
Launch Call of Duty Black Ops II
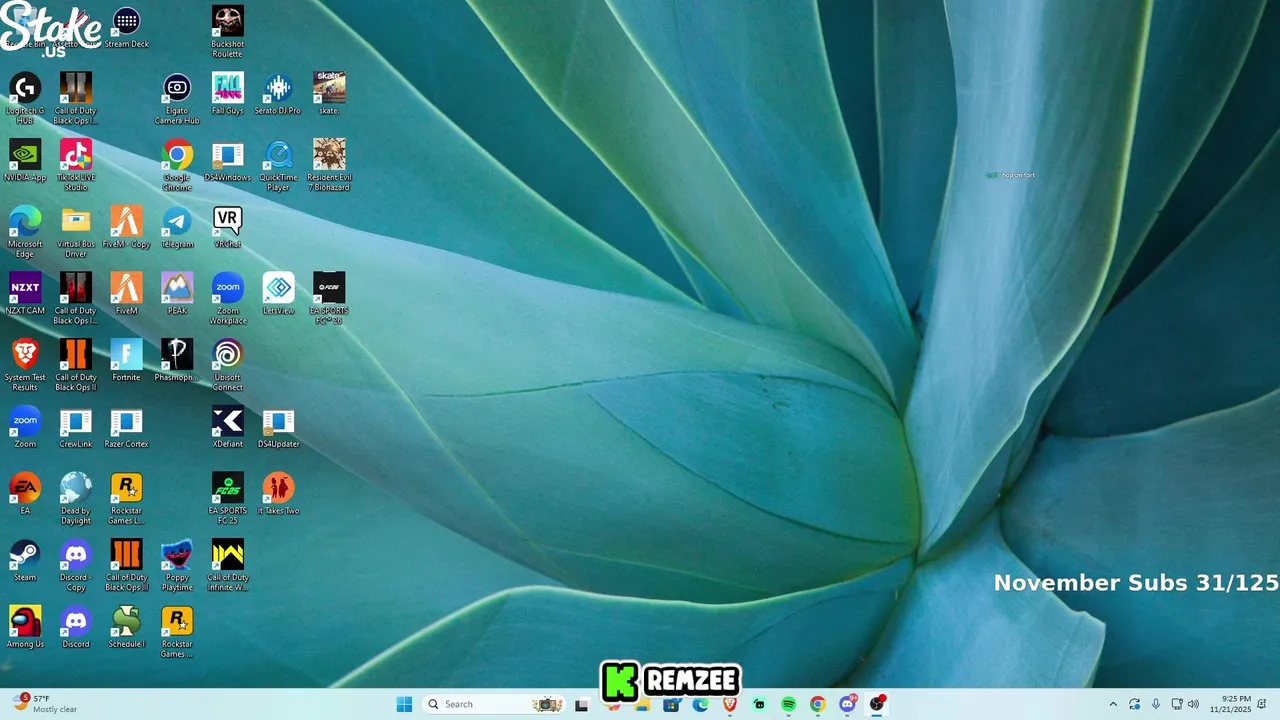(76, 366)
